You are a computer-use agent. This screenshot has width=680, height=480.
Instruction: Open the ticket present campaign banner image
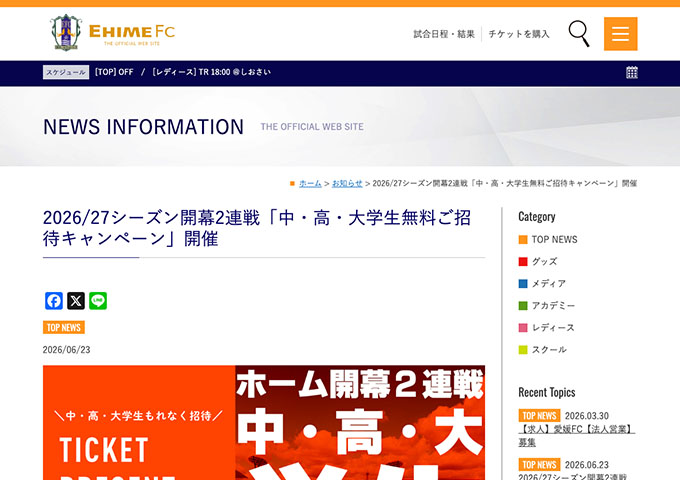(264, 423)
